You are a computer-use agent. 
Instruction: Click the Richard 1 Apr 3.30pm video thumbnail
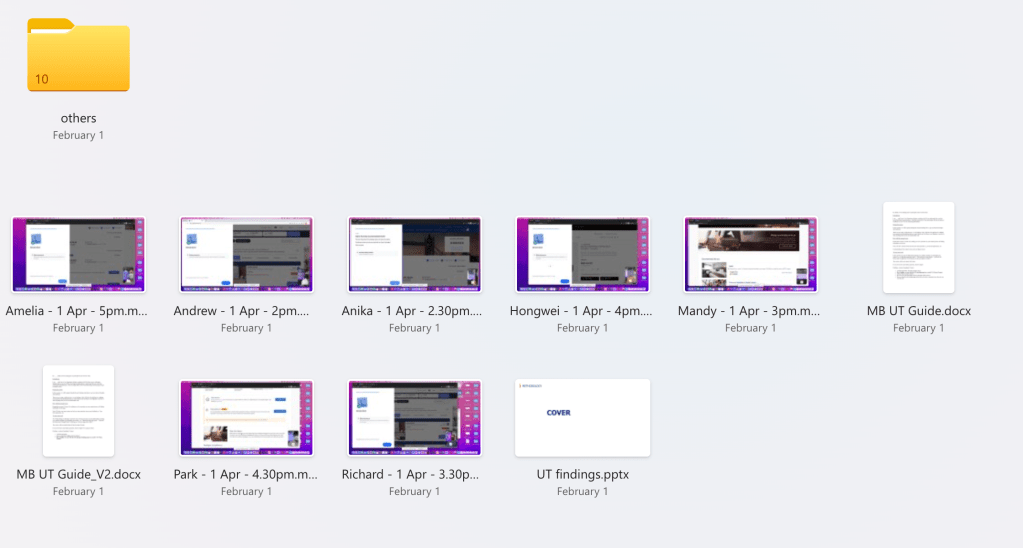pos(414,417)
